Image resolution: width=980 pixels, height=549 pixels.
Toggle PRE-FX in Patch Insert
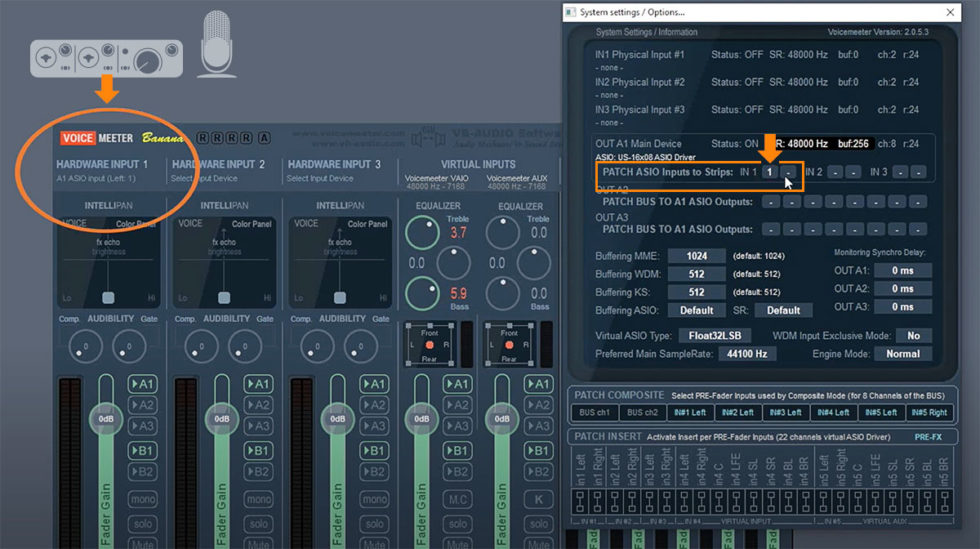pyautogui.click(x=928, y=437)
